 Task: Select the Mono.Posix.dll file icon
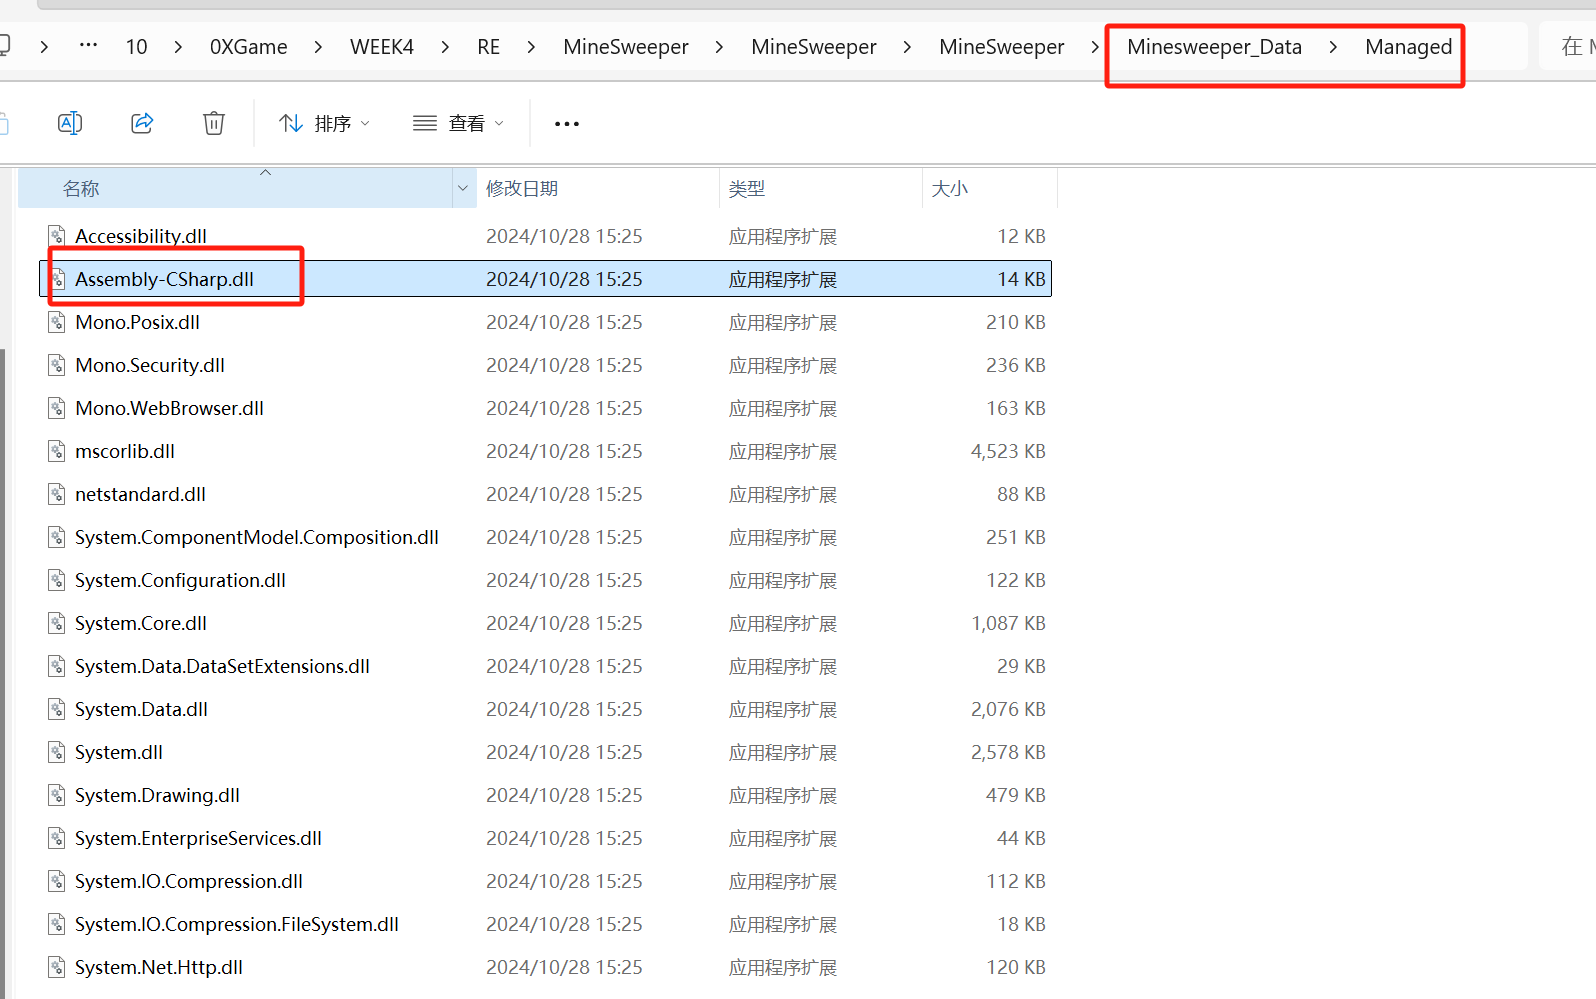click(58, 322)
